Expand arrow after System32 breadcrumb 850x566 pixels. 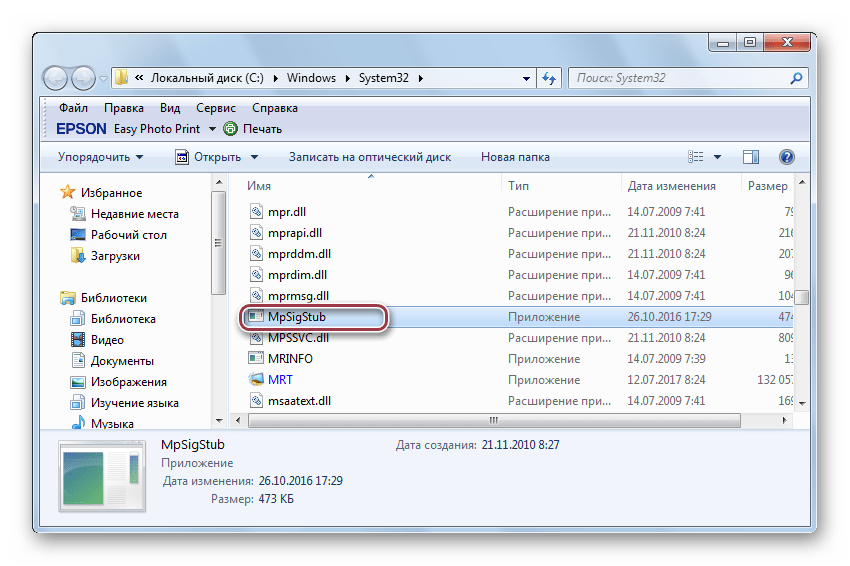coord(420,79)
